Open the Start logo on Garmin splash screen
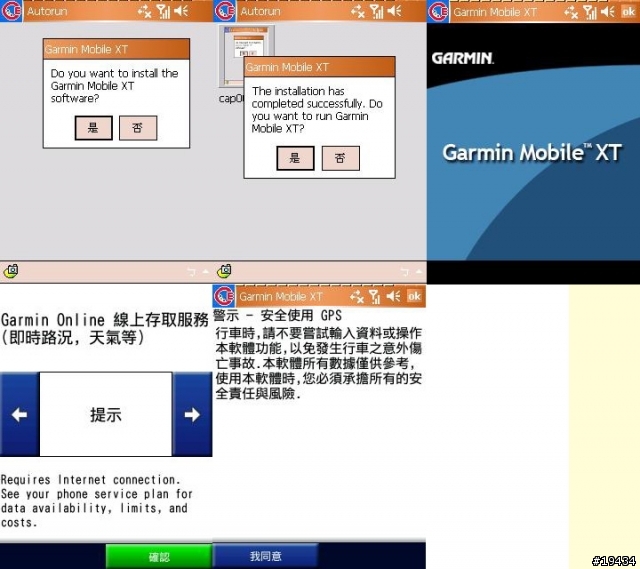The width and height of the screenshot is (640, 569). (438, 11)
